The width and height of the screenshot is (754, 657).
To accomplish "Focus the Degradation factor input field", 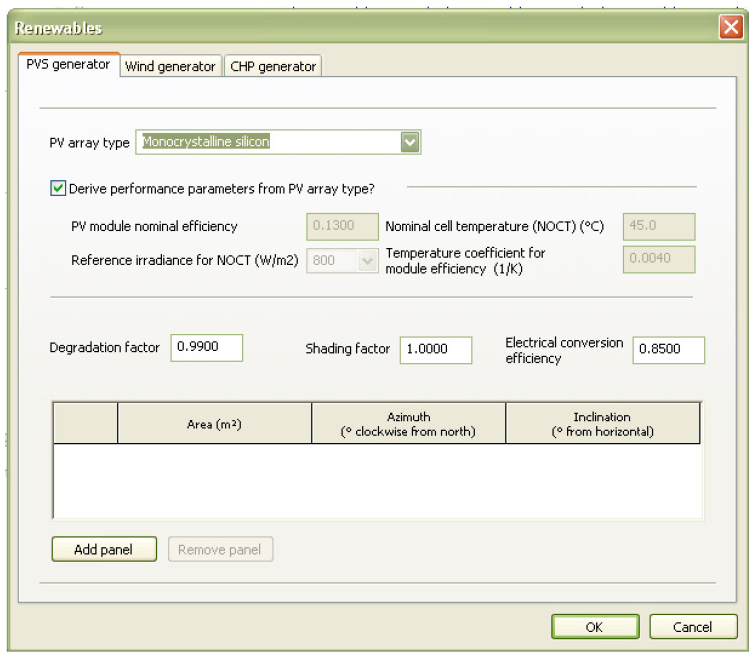I will [x=207, y=347].
